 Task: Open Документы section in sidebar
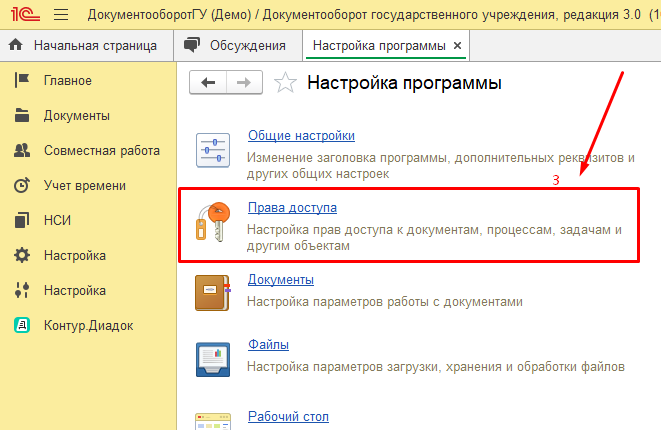[x=77, y=116]
